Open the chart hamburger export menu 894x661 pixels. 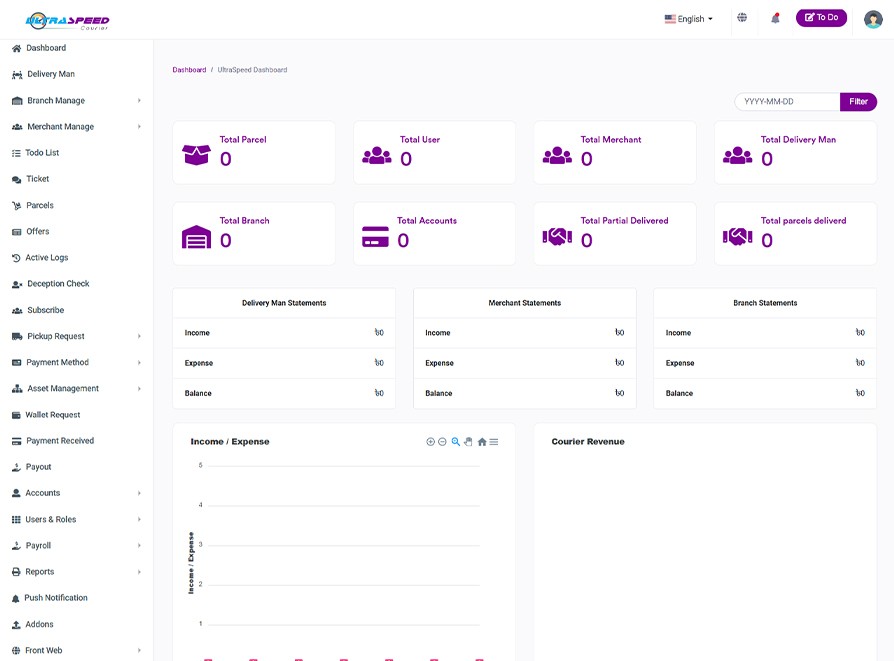(494, 442)
